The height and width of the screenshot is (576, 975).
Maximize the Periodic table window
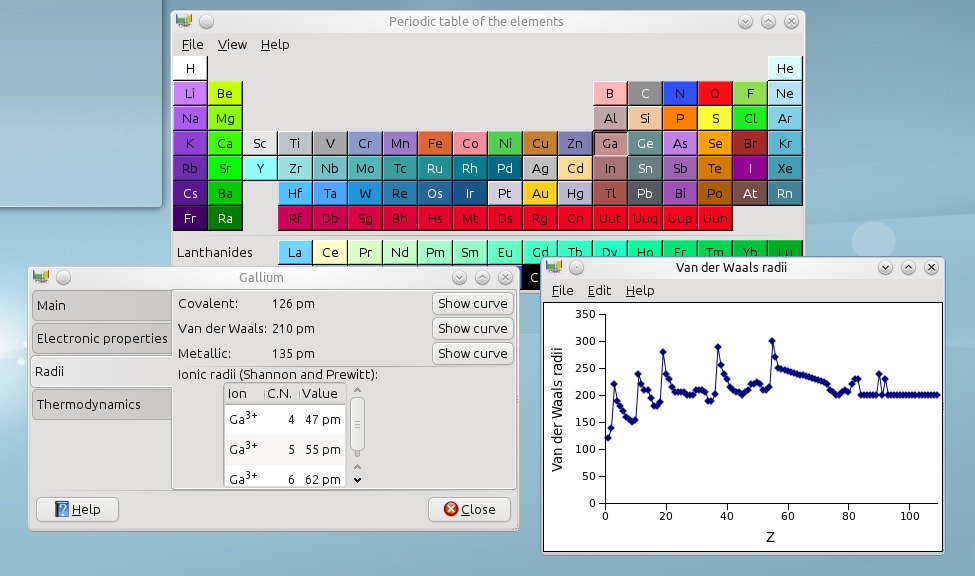click(768, 21)
